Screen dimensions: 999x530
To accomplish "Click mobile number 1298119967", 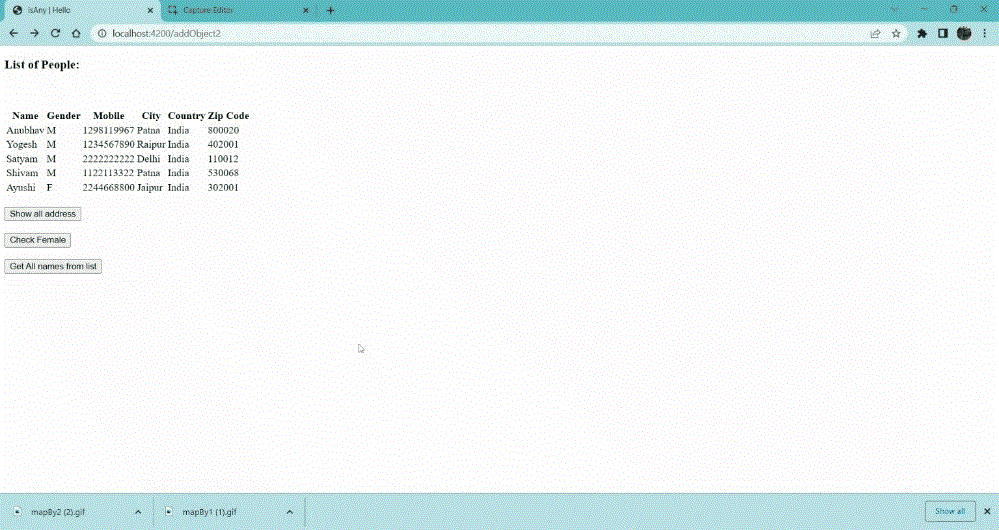I will point(108,130).
